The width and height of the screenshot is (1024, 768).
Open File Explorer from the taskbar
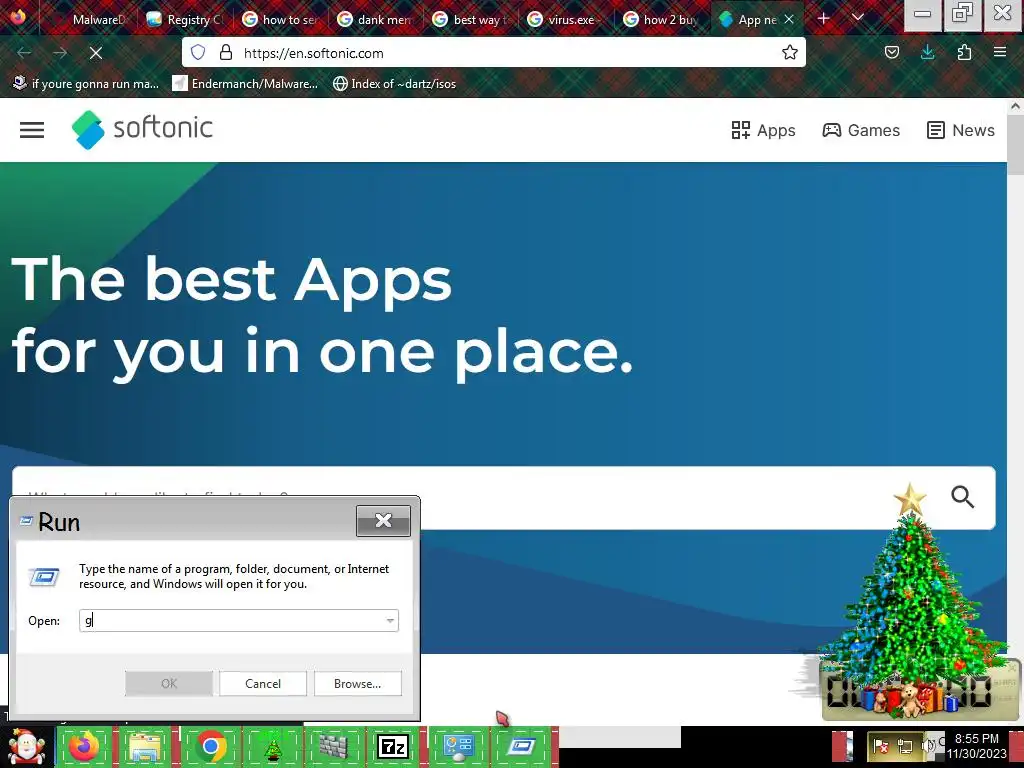coord(146,746)
